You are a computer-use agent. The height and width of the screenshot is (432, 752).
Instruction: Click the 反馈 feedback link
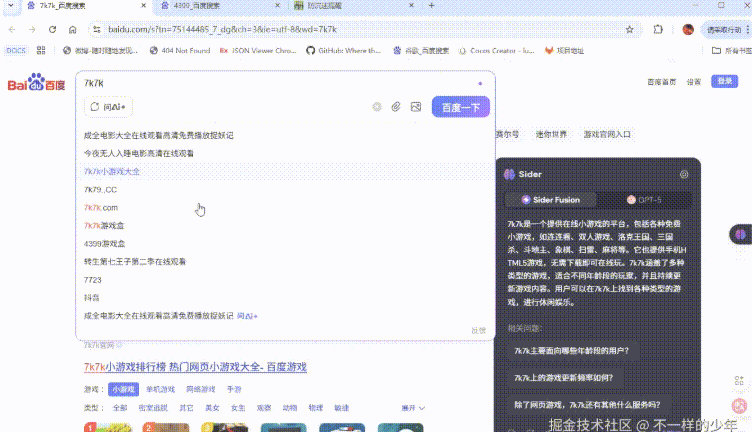[479, 330]
